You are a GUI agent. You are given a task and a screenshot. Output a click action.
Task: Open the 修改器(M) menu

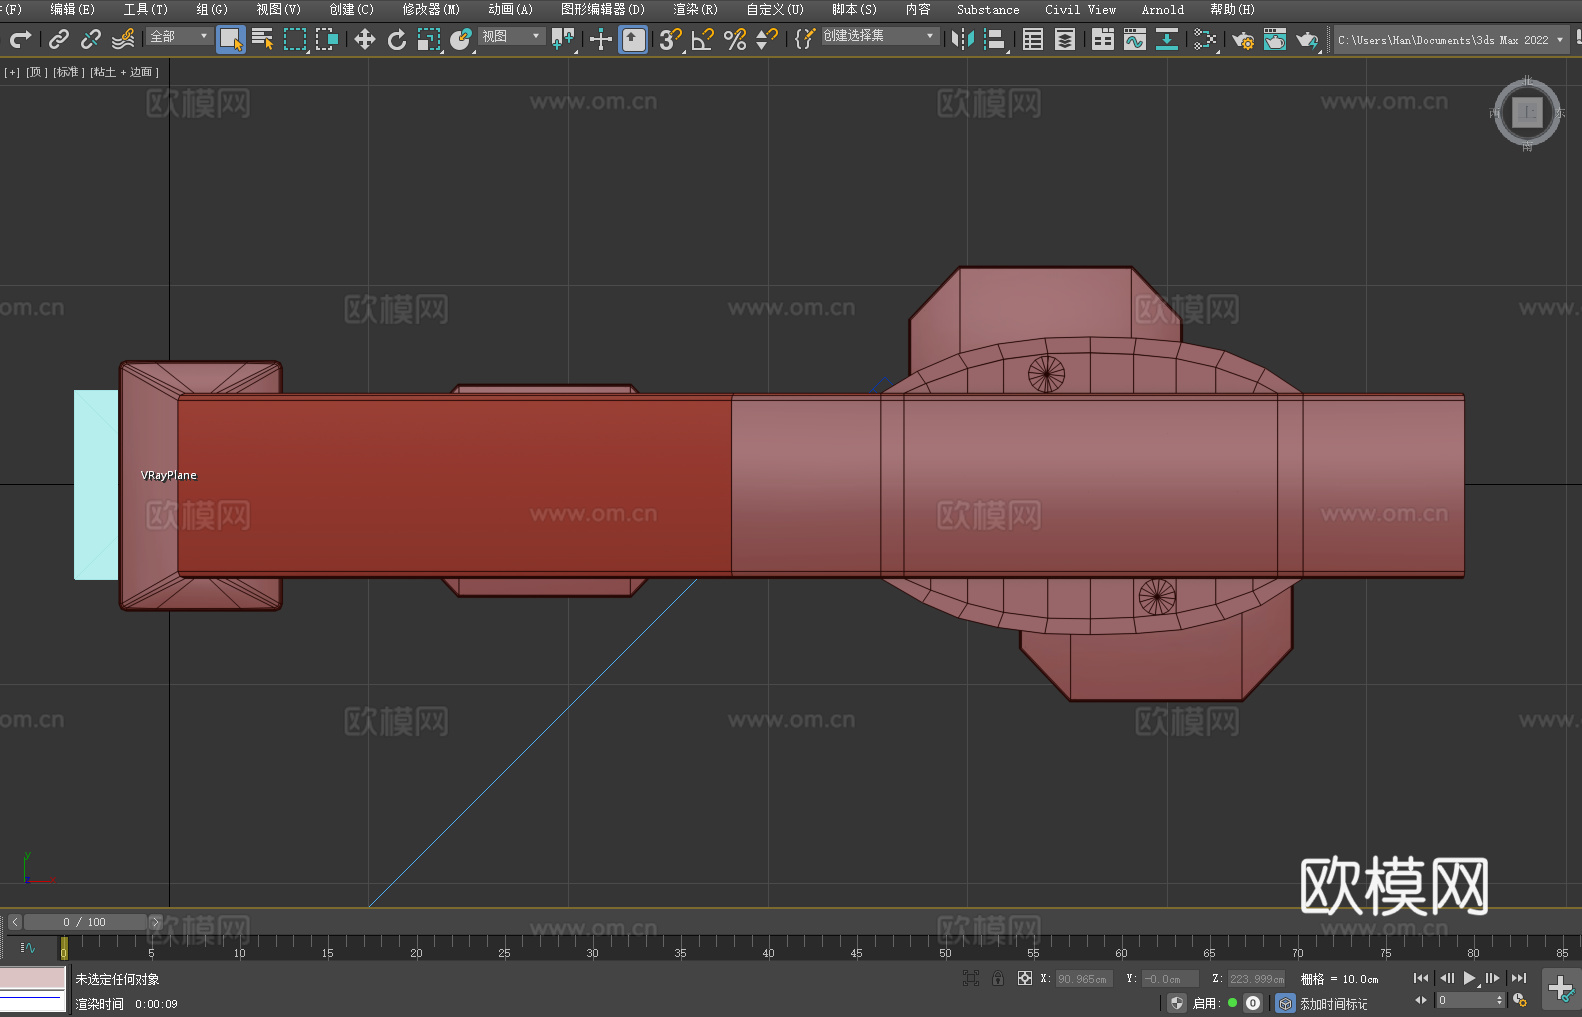coord(431,9)
